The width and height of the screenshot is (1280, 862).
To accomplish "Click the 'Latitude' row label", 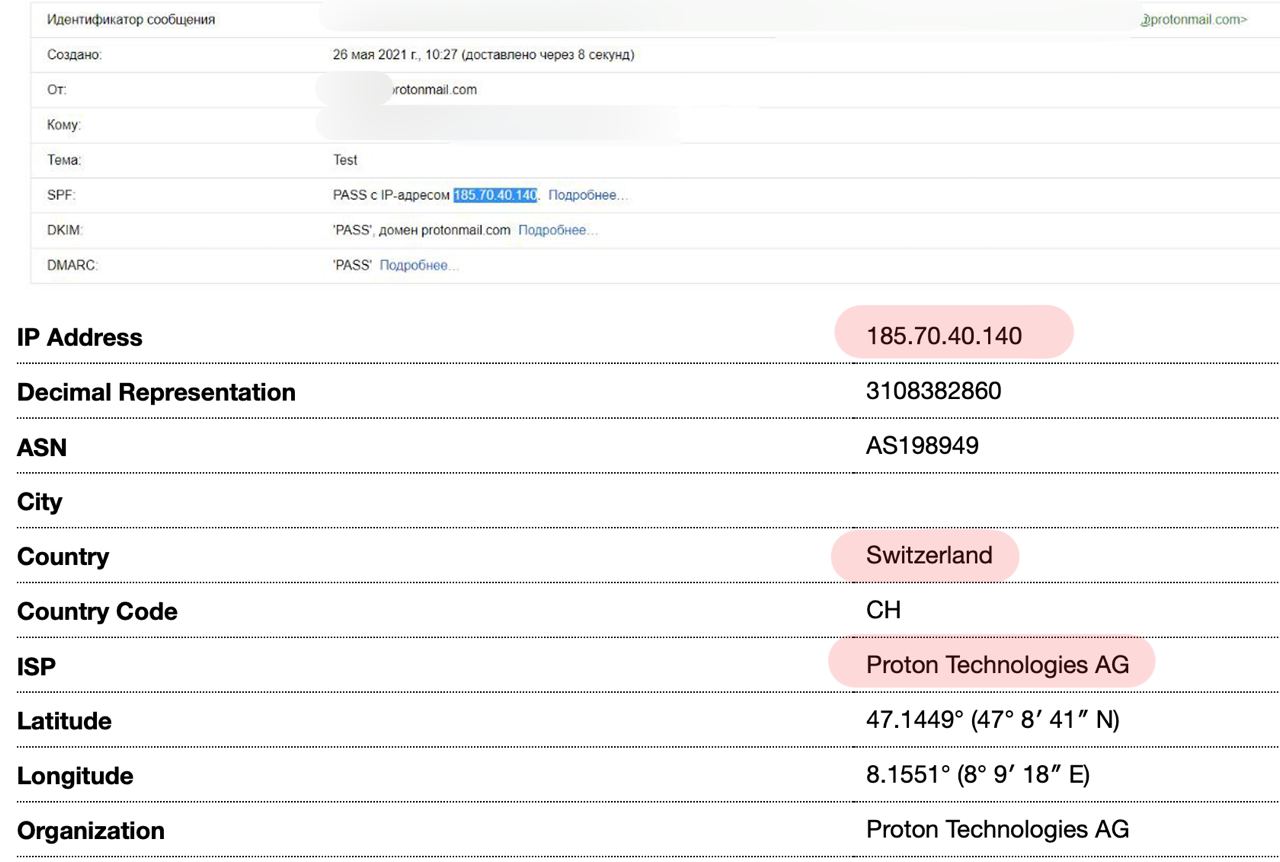I will point(64,721).
